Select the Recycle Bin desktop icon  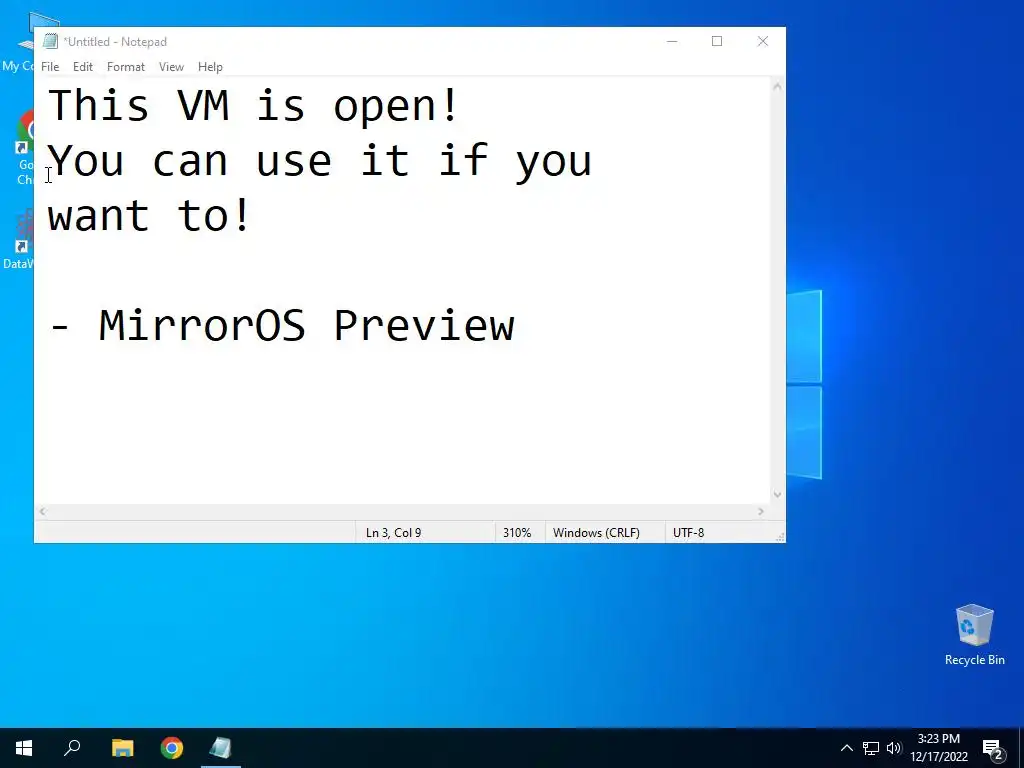coord(974,635)
